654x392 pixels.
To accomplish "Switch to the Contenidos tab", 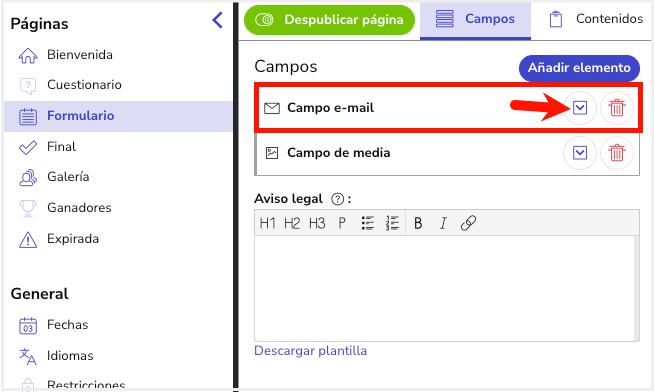I will point(596,19).
